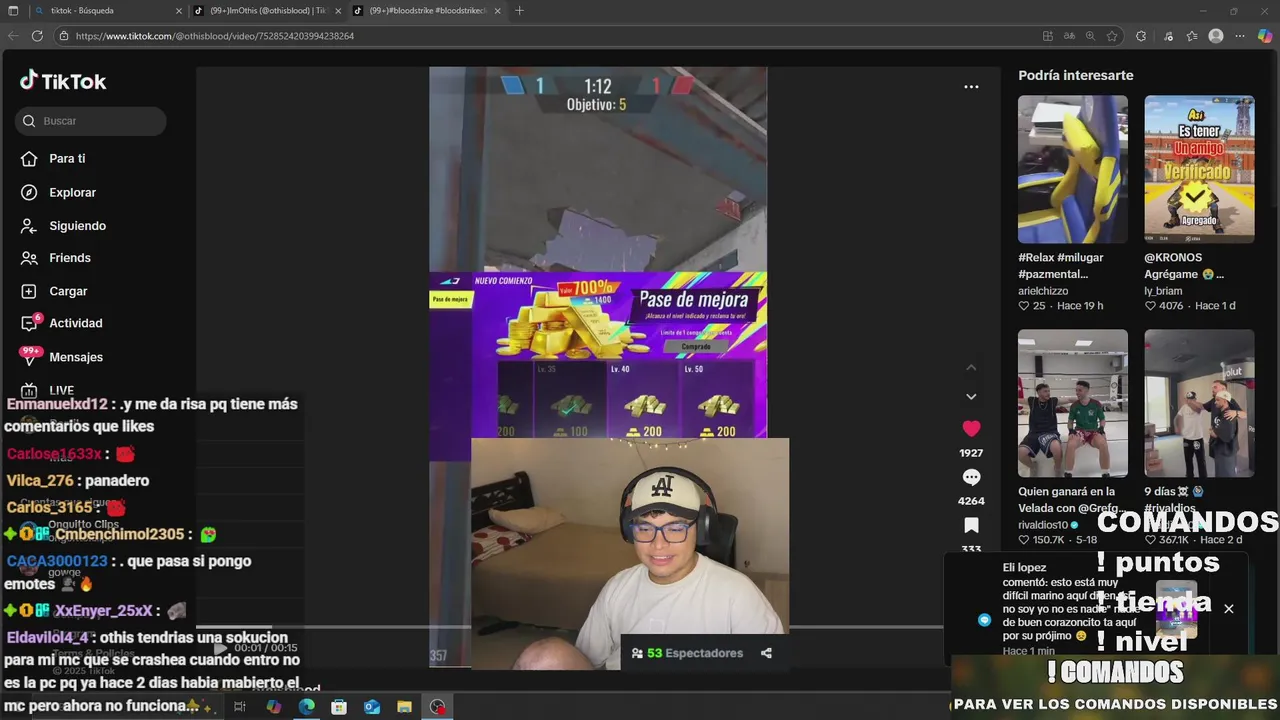Open a new browser tab
This screenshot has height=720, width=1280.
pyautogui.click(x=519, y=10)
